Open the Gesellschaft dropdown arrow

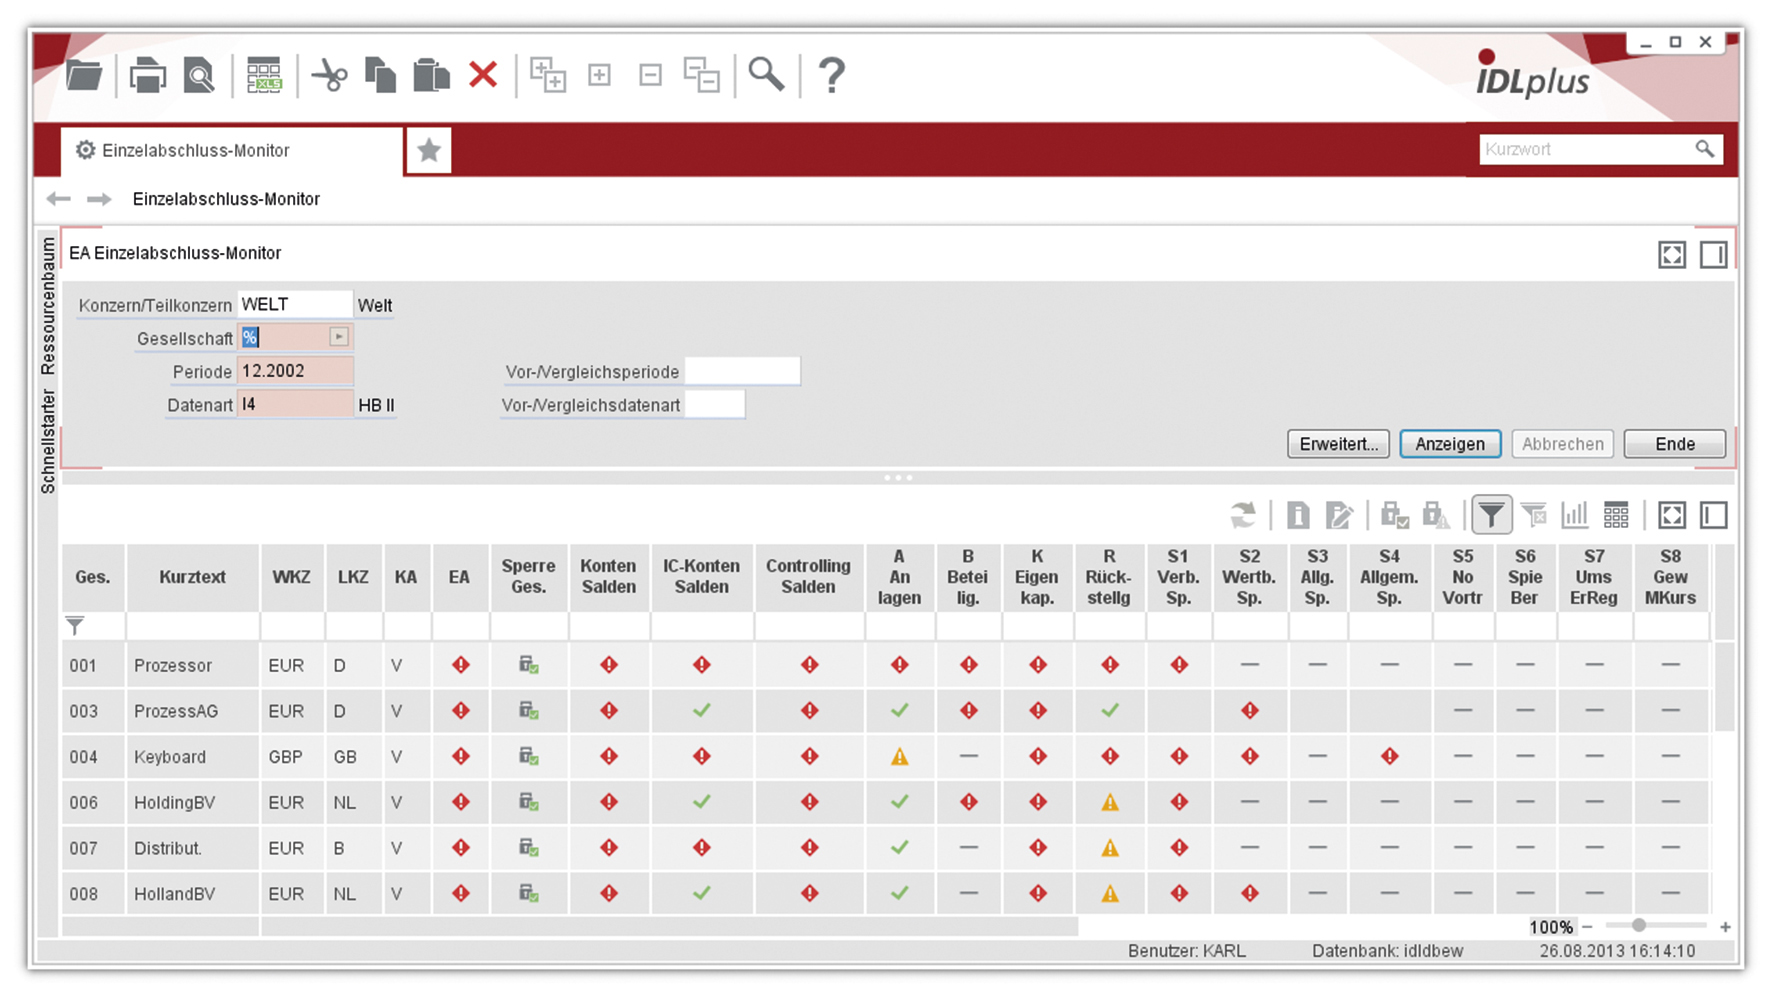point(339,337)
